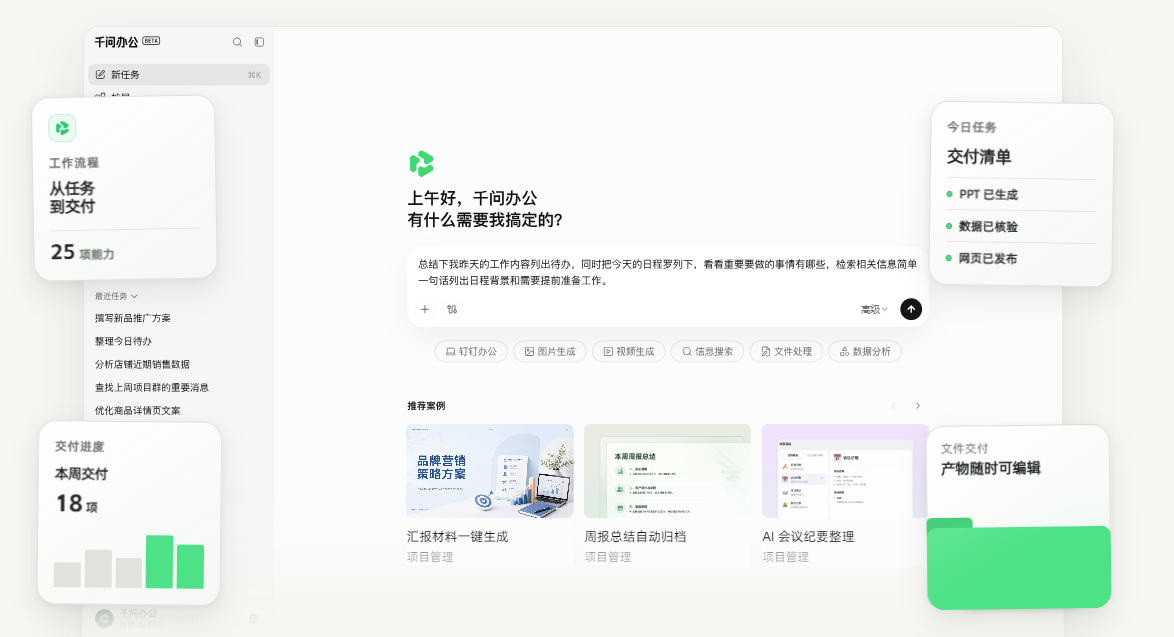Open the 高级 mode dropdown
The image size is (1174, 637).
(874, 309)
